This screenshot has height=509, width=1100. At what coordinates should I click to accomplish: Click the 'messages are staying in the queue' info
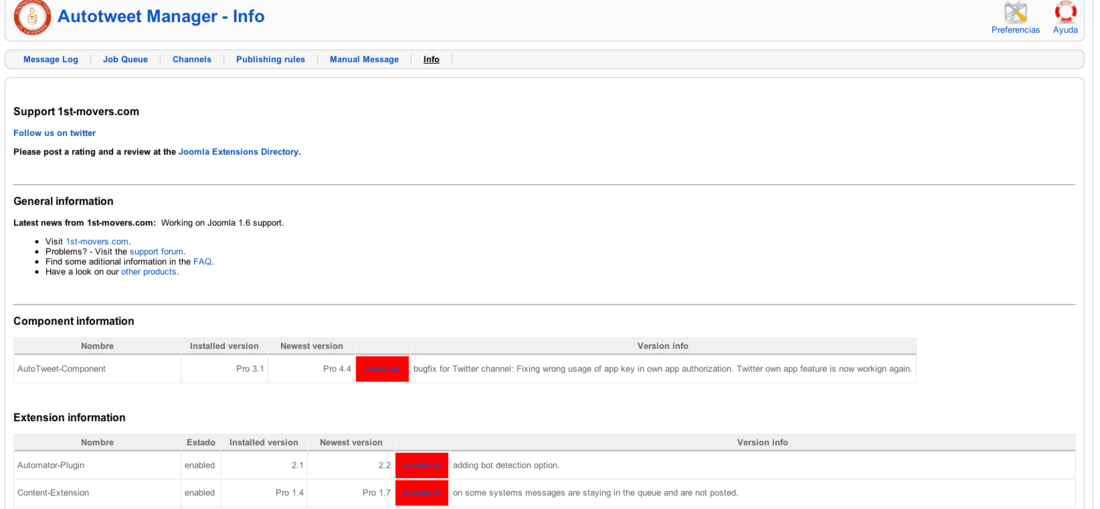coord(596,493)
